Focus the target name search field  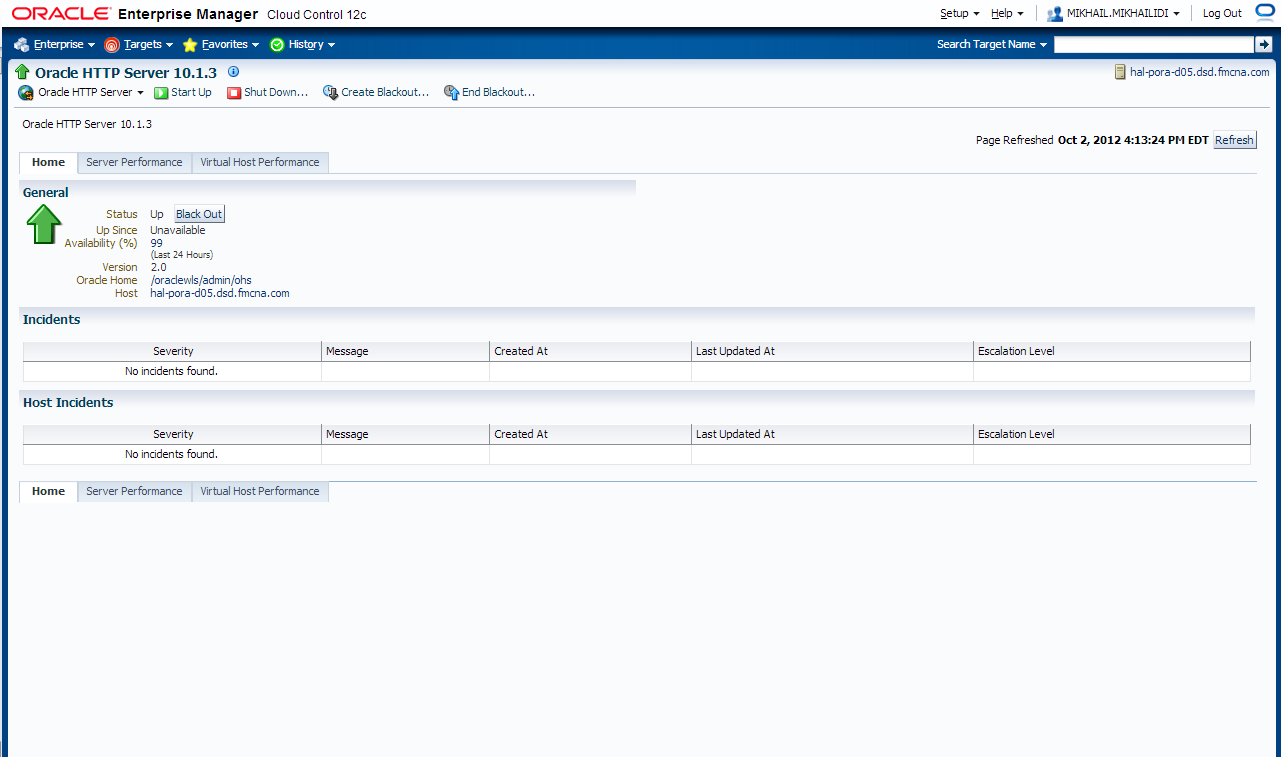click(1154, 45)
